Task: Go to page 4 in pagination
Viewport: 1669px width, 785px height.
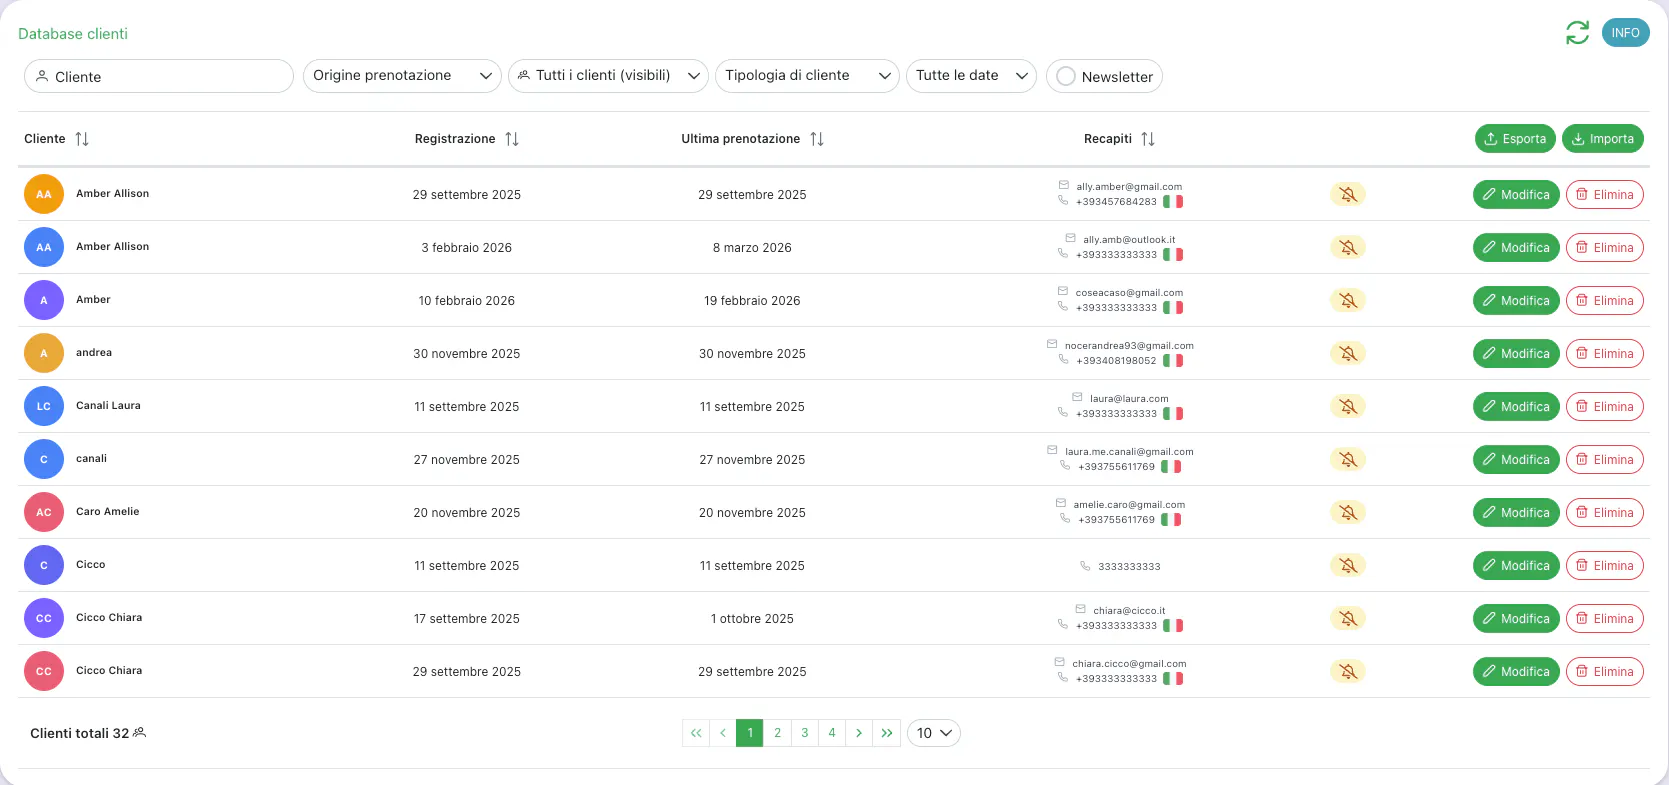Action: [831, 733]
